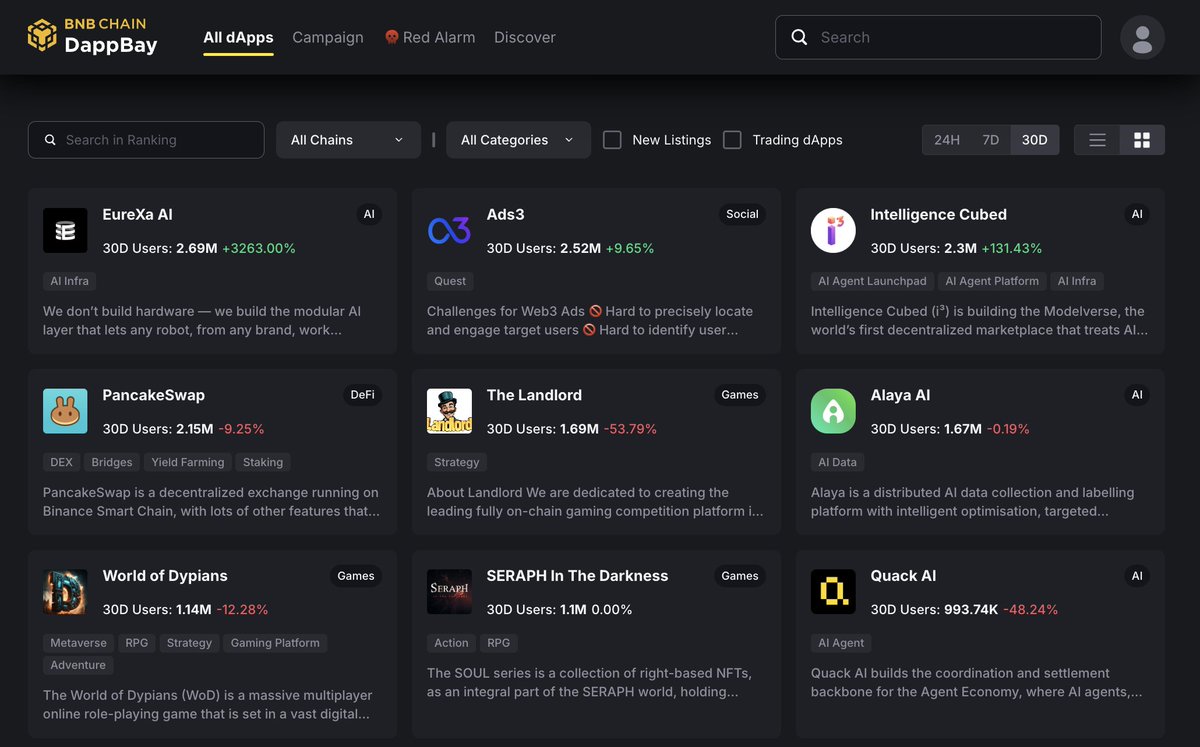Click the Gaming Platform tag

[x=275, y=643]
